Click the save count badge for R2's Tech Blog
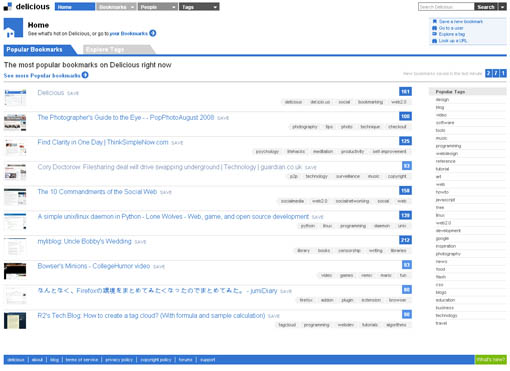 pyautogui.click(x=407, y=314)
